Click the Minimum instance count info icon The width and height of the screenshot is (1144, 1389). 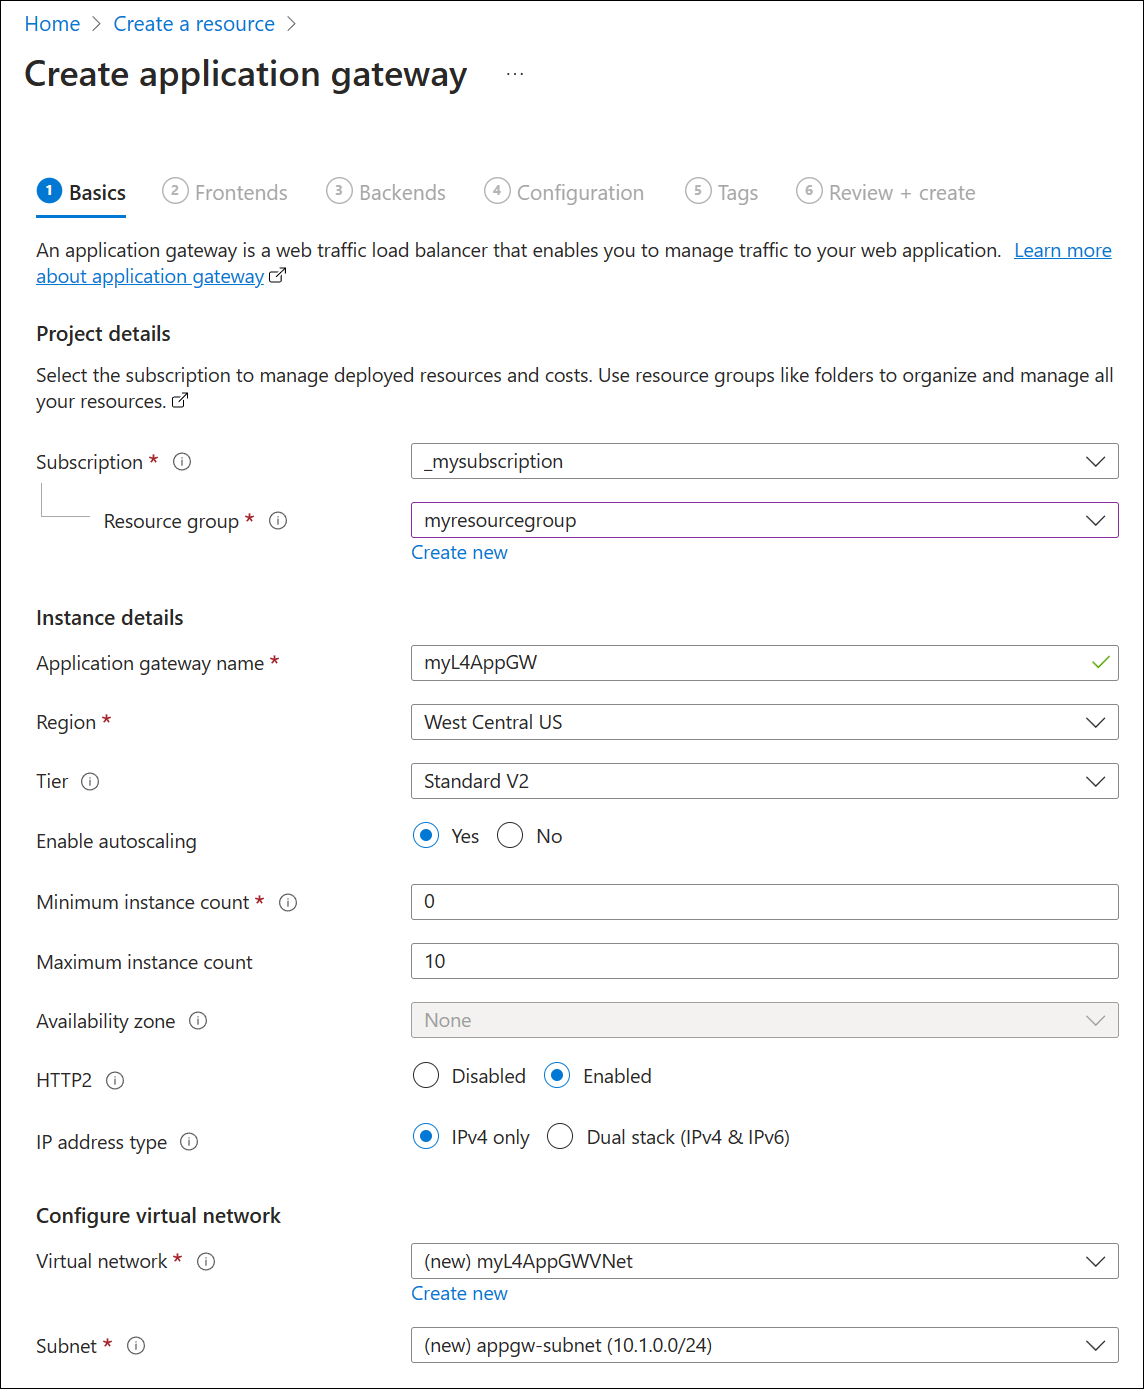[x=287, y=902]
